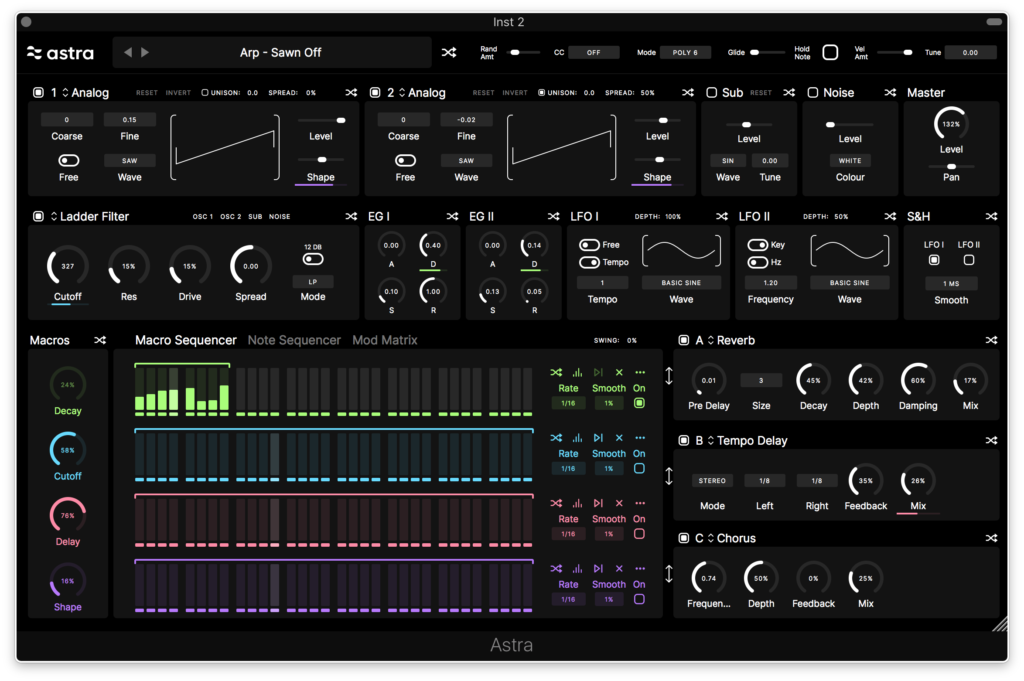Viewport: 1024px width, 681px height.
Task: Clear the pink Delay sequencer lane
Action: (619, 503)
